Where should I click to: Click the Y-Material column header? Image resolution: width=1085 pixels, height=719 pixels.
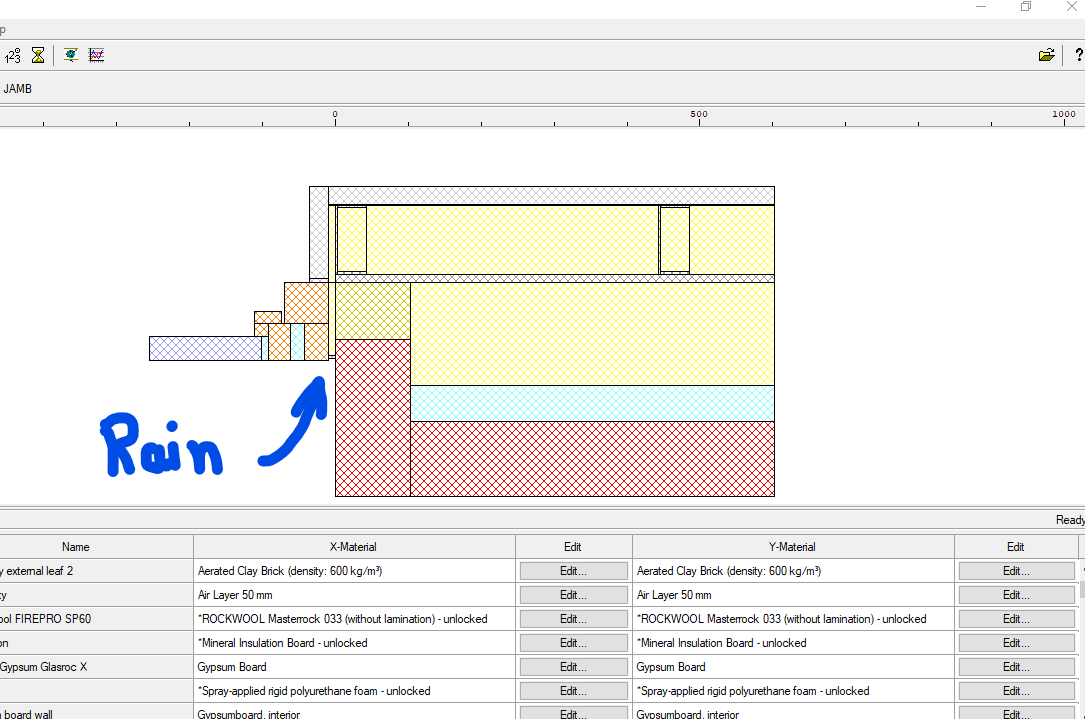[x=793, y=547]
